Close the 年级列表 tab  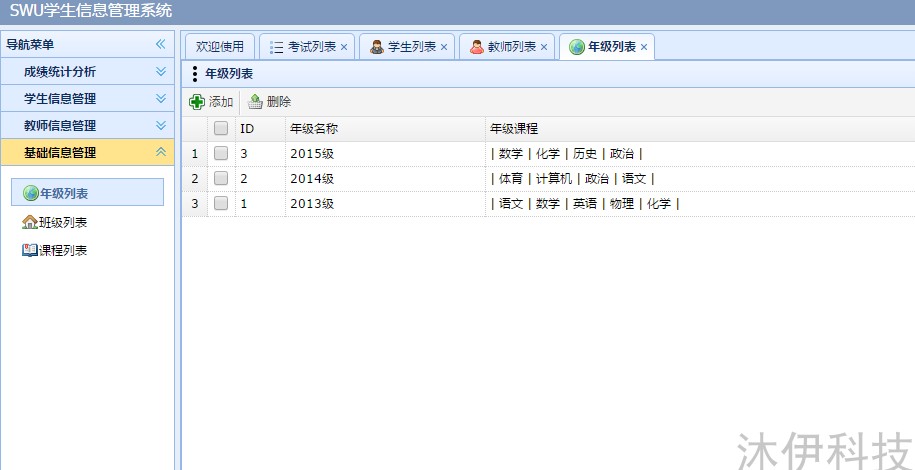tap(644, 47)
